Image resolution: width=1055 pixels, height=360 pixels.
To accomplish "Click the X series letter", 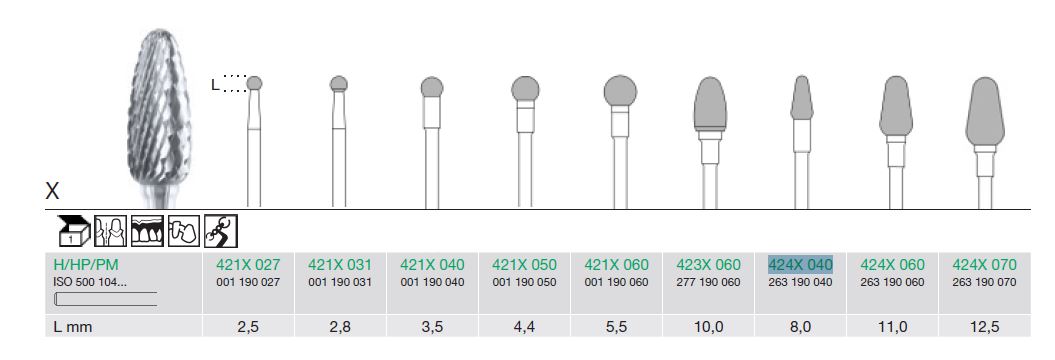I will point(52,191).
